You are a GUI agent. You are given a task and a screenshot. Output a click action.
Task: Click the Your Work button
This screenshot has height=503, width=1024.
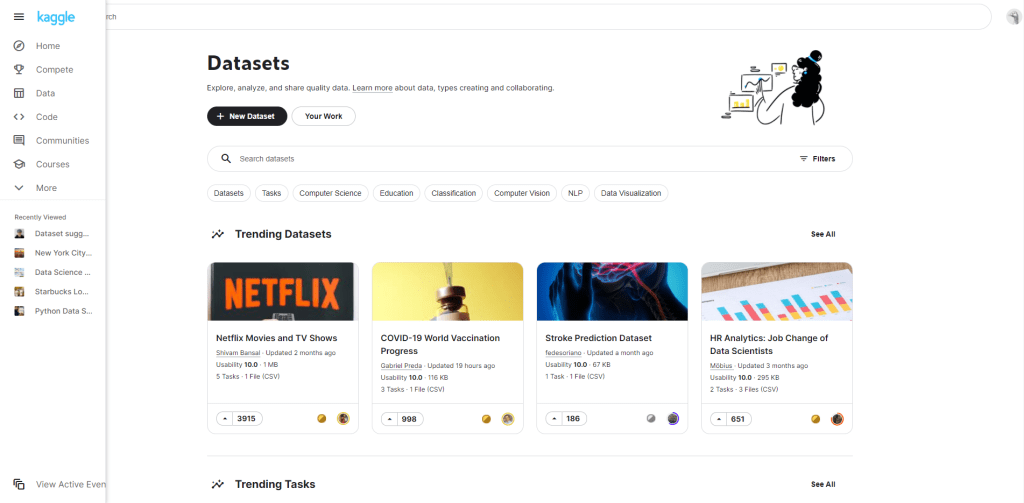coord(323,116)
